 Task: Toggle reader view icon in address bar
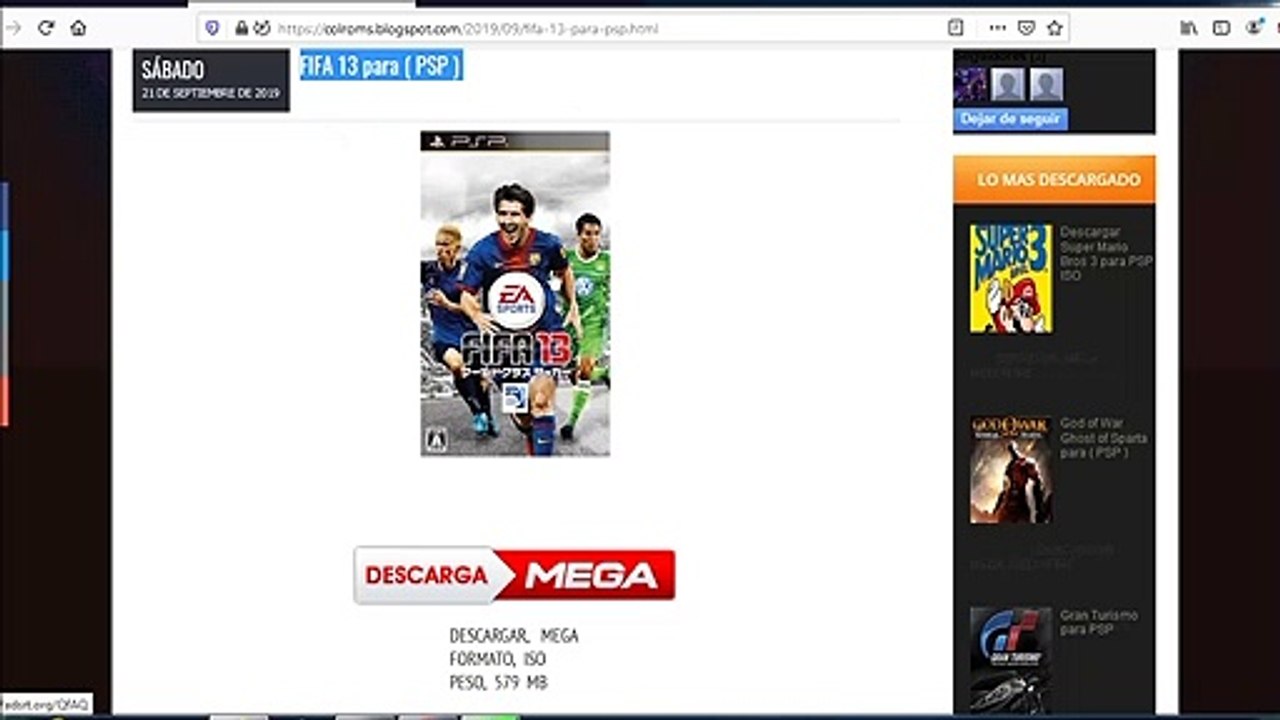pyautogui.click(x=955, y=28)
